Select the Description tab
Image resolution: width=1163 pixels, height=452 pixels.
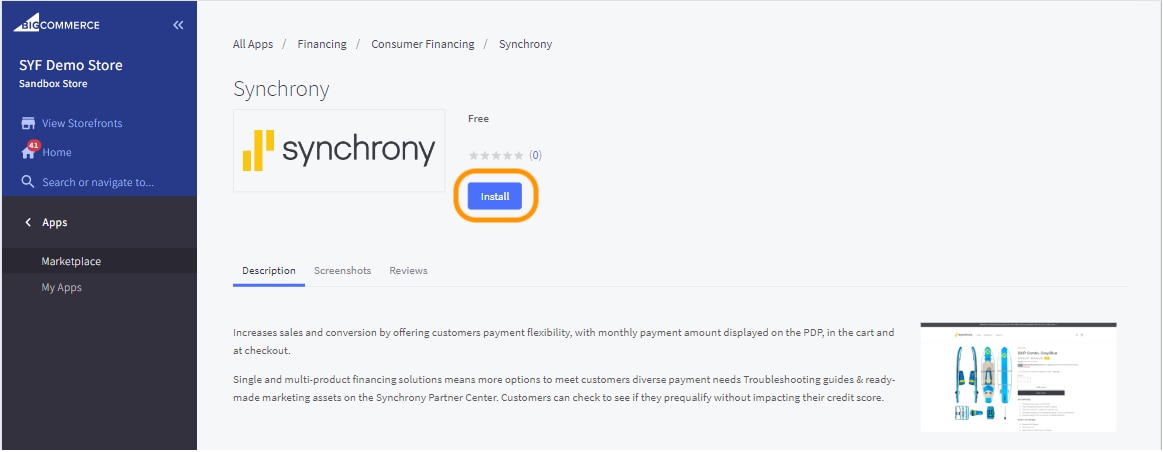pos(268,271)
